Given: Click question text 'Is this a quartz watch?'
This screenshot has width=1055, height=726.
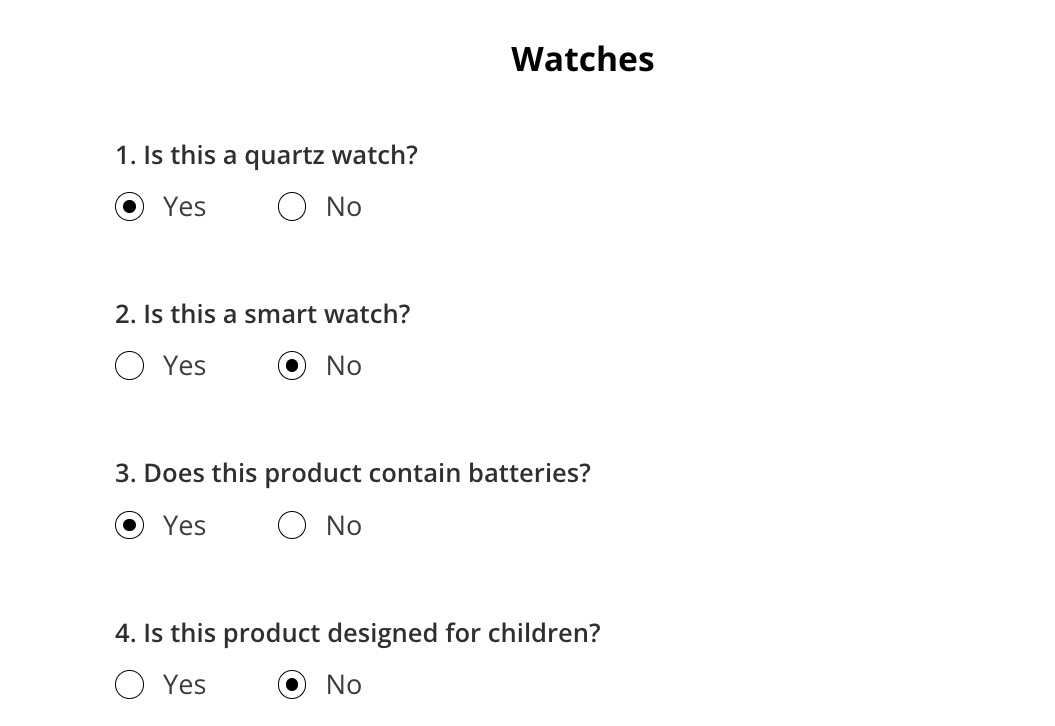Looking at the screenshot, I should tap(281, 156).
